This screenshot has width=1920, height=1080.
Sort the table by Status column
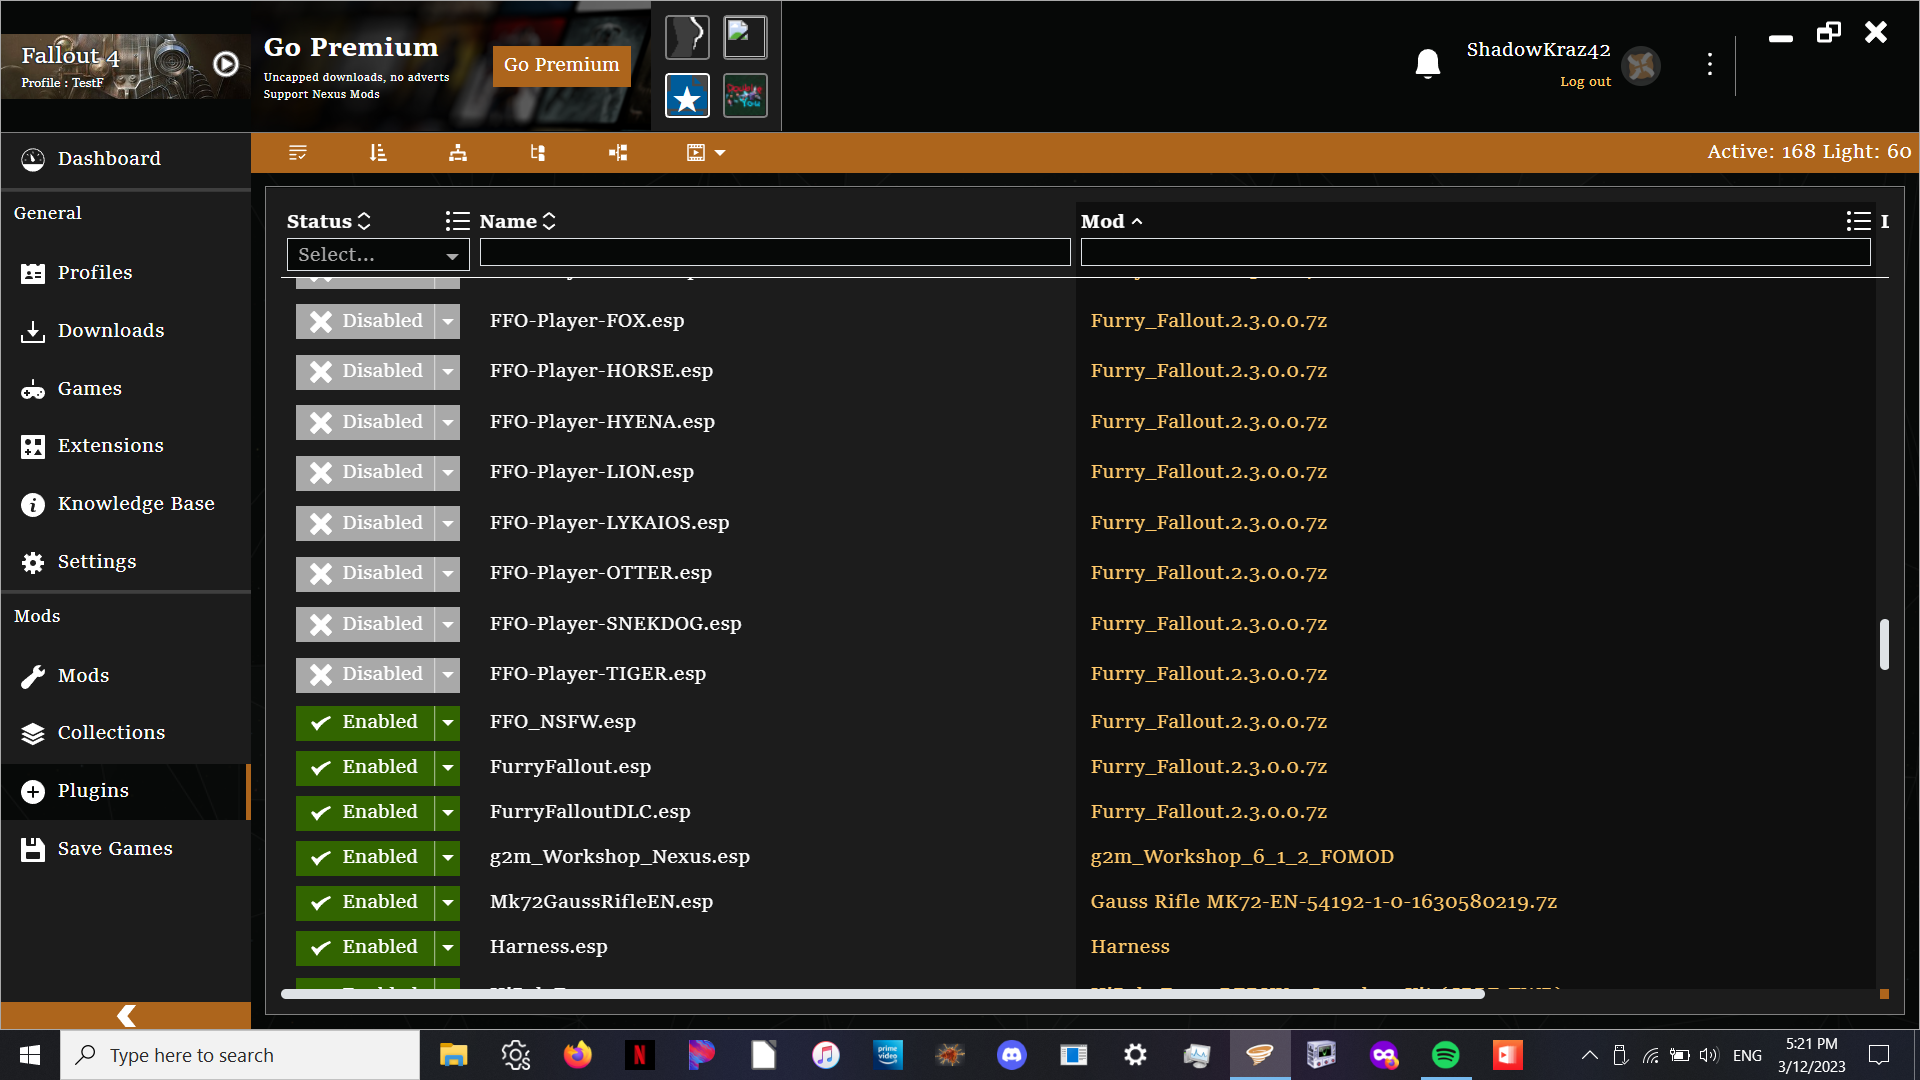click(329, 222)
